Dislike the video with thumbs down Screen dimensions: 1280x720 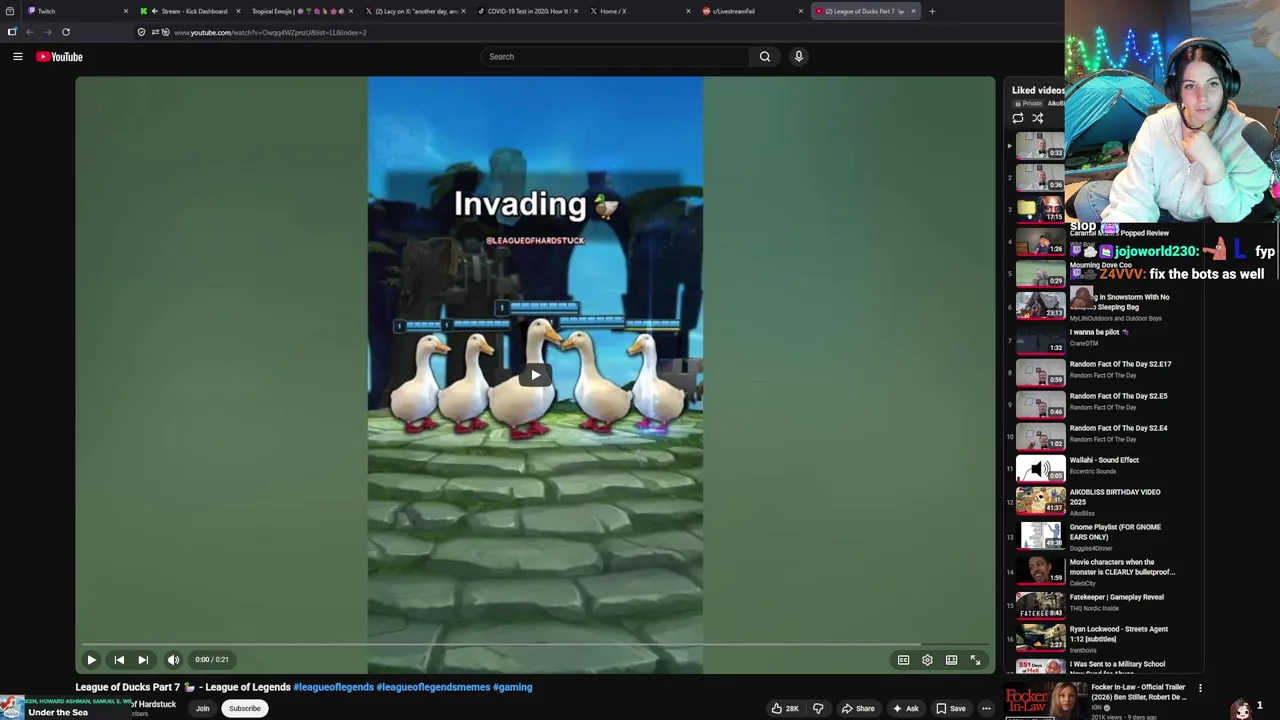click(817, 708)
